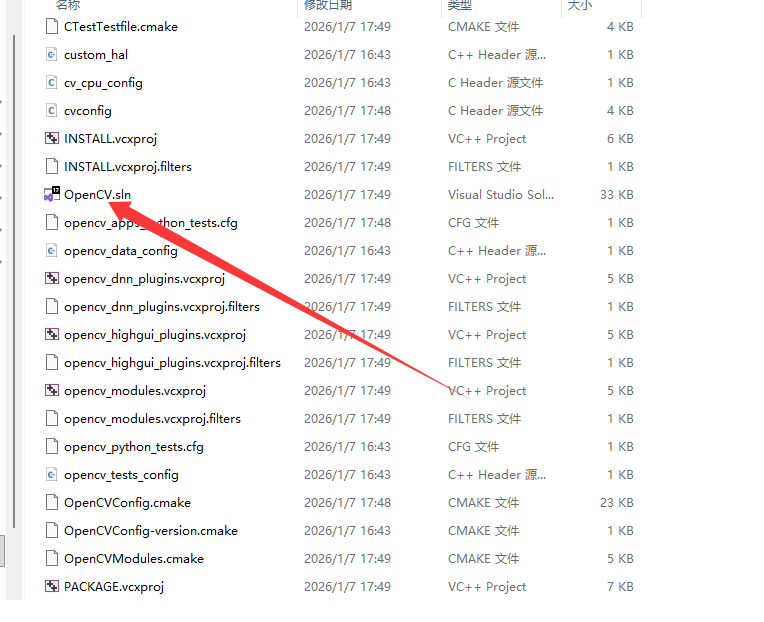This screenshot has width=764, height=622.
Task: Click the opencv_modules.vcxproj project icon
Action: 52,391
